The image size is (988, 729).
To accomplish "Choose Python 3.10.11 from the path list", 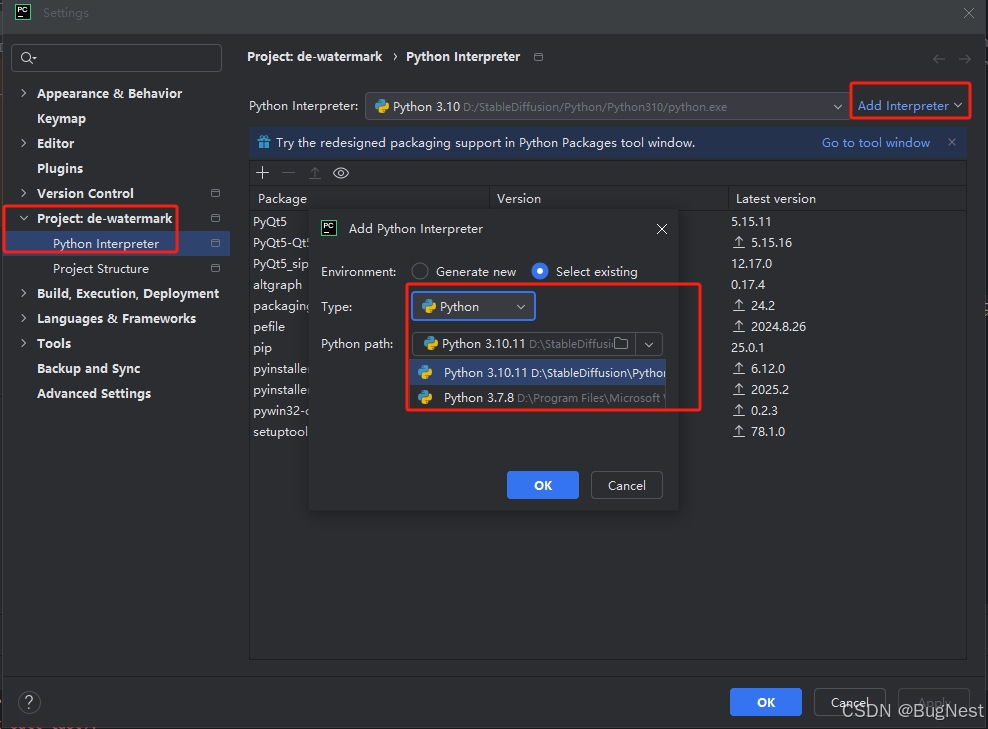I will coord(538,372).
